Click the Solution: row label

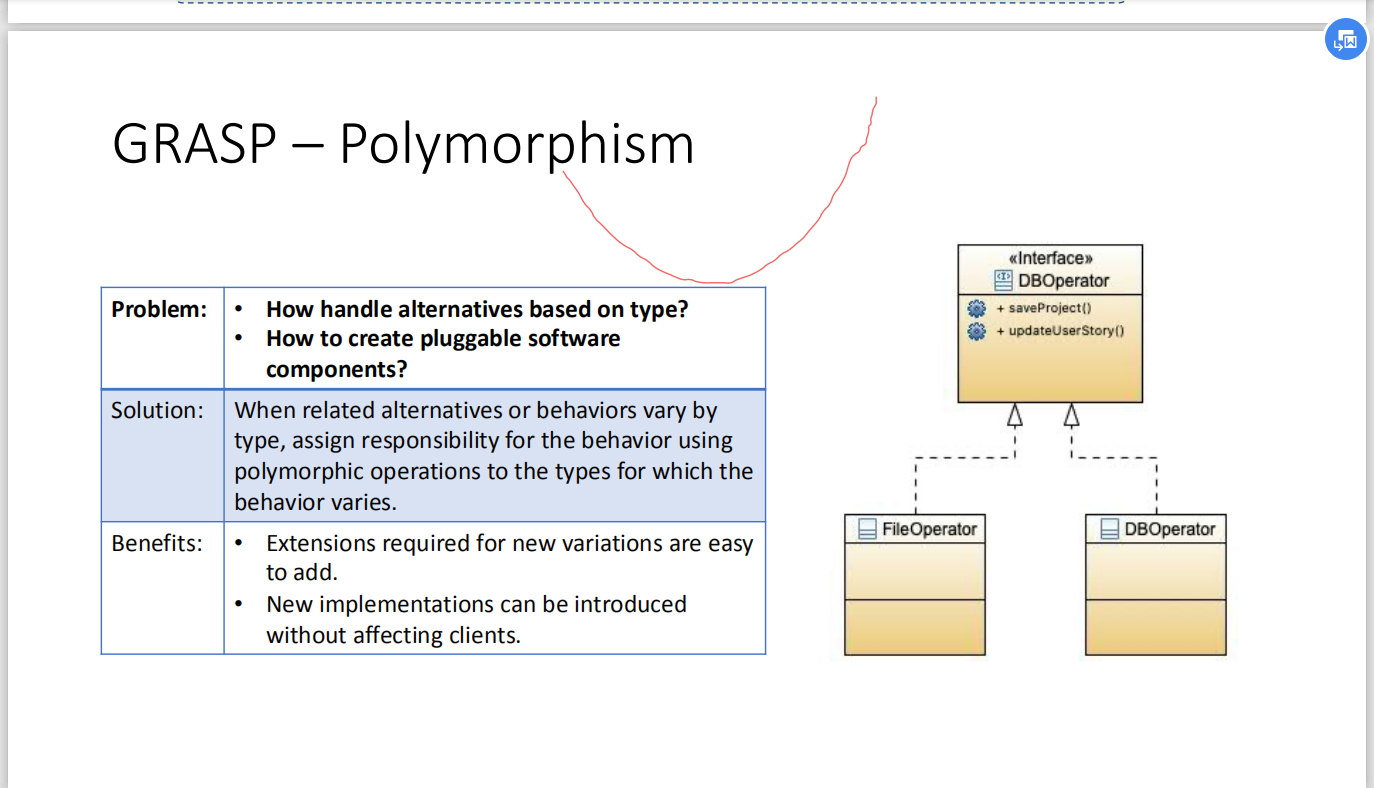[x=157, y=411]
